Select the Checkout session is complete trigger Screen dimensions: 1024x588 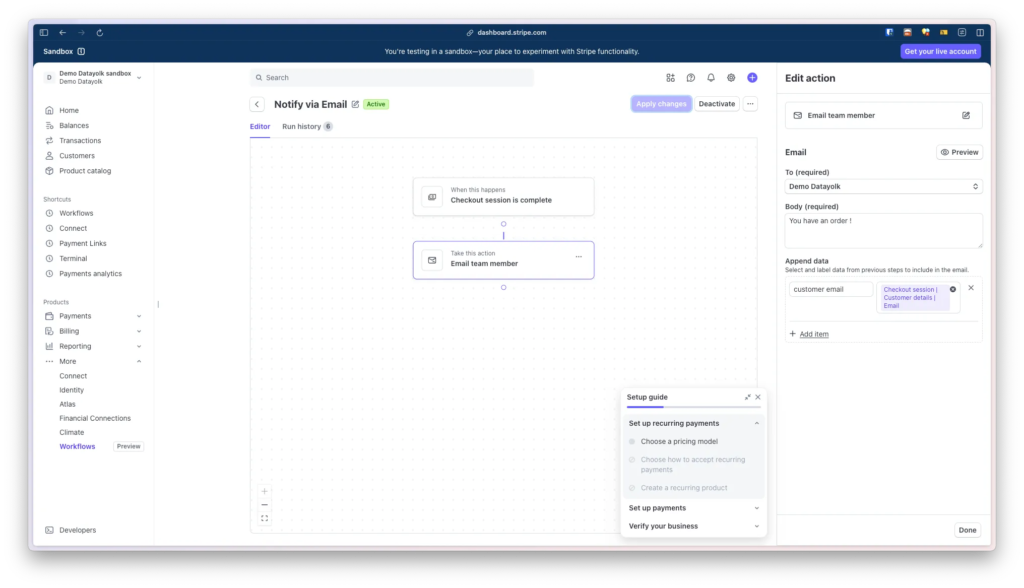504,197
